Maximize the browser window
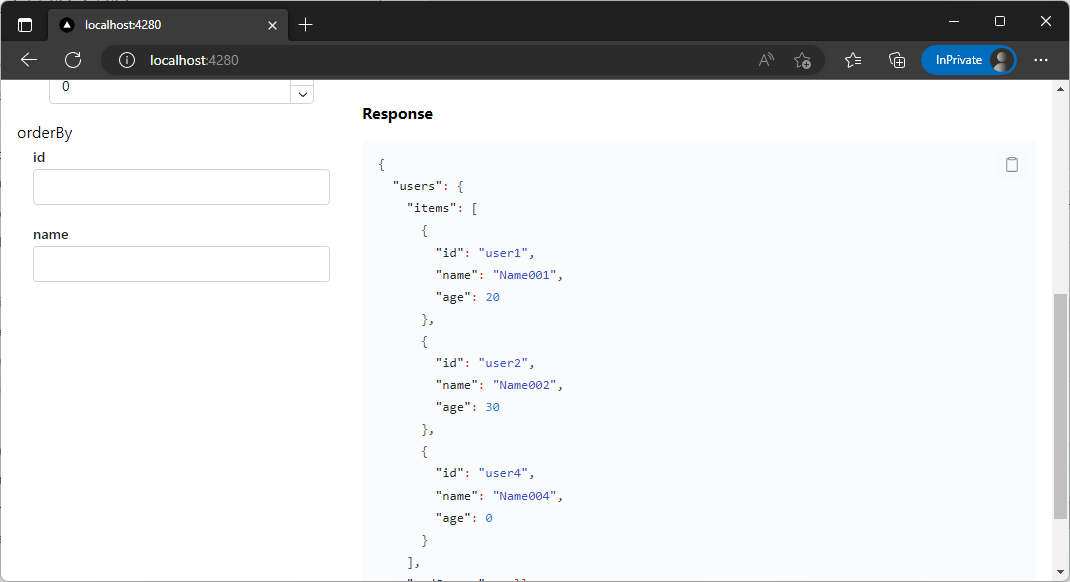Image resolution: width=1070 pixels, height=582 pixels. click(x=1000, y=22)
